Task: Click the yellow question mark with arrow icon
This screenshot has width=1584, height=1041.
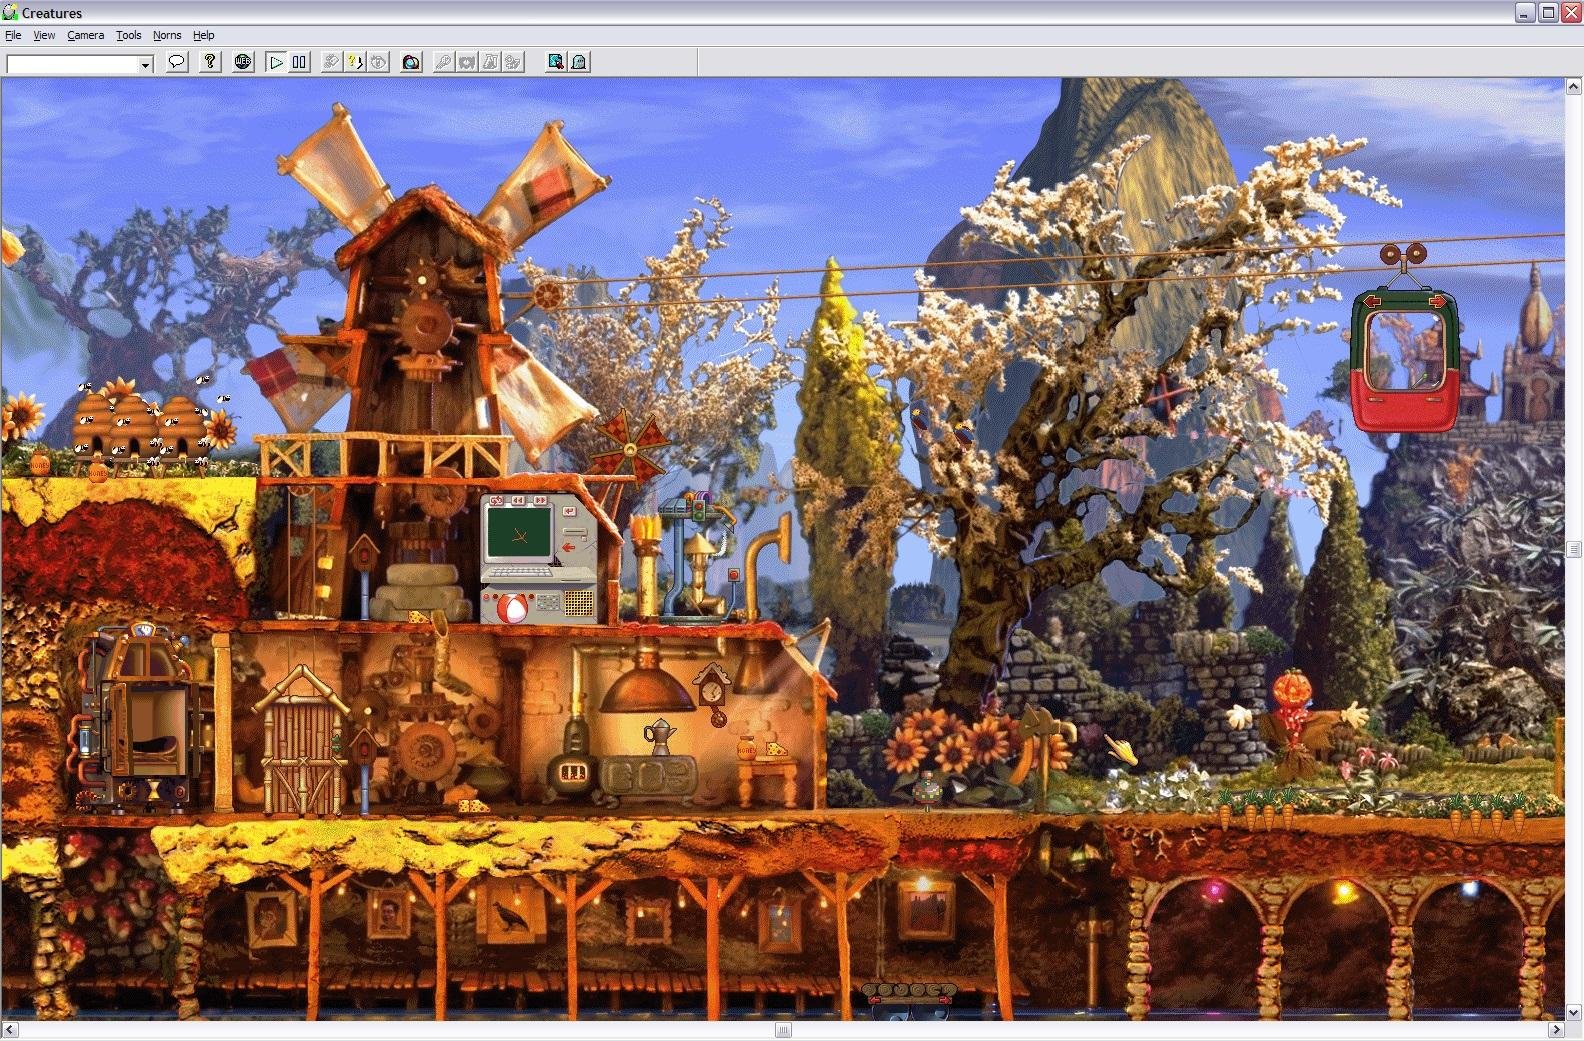Action: click(x=355, y=62)
